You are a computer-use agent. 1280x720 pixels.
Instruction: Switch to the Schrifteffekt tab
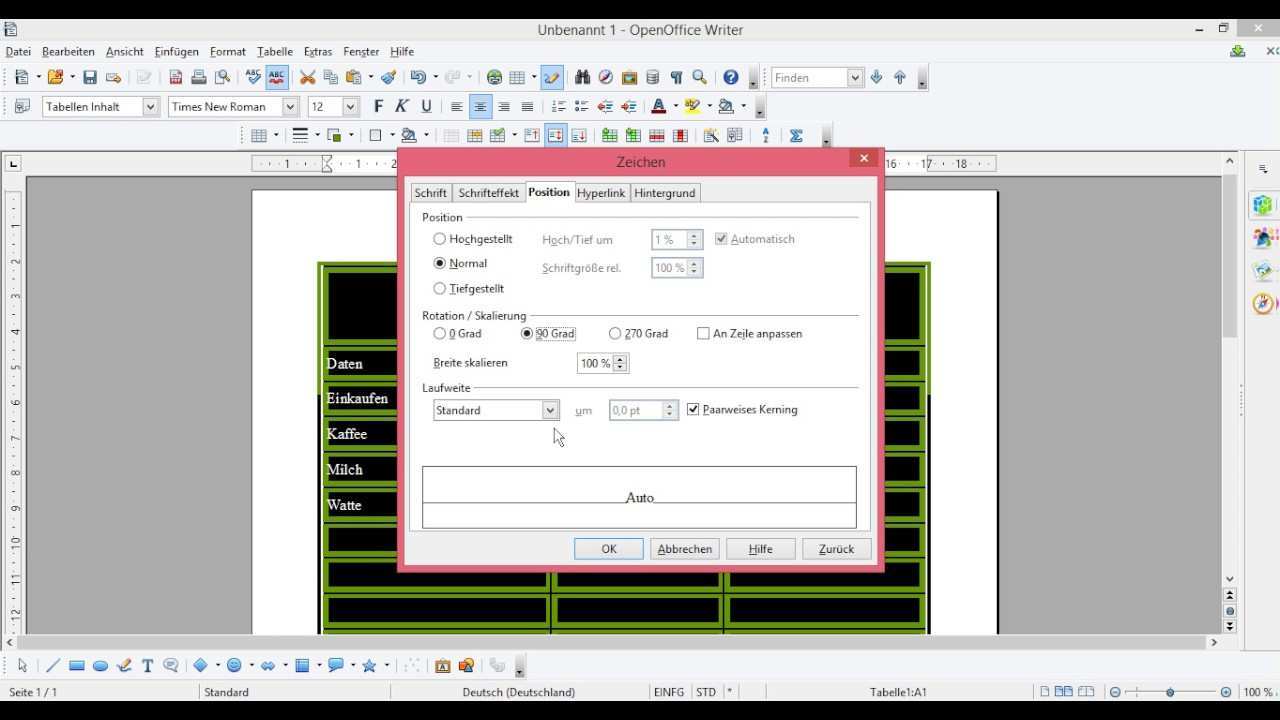[488, 193]
